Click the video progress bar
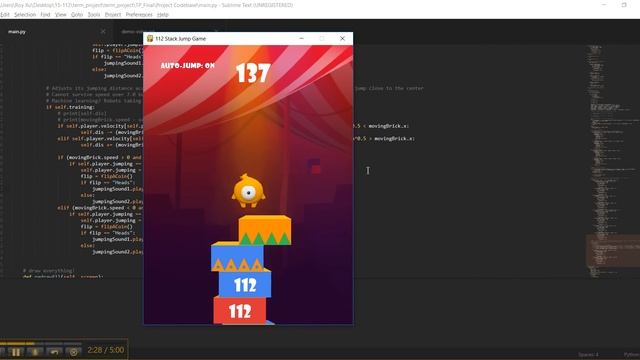The height and width of the screenshot is (360, 640). (41, 343)
